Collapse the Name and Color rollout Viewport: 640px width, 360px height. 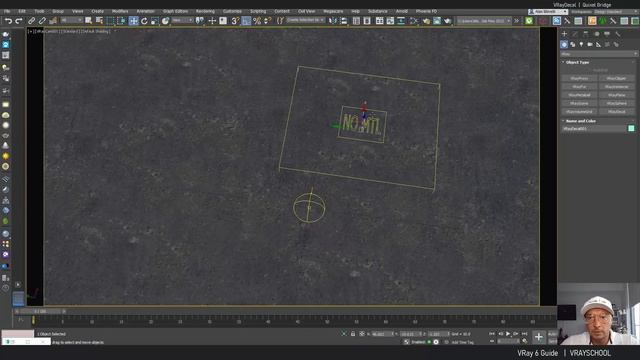coord(580,121)
